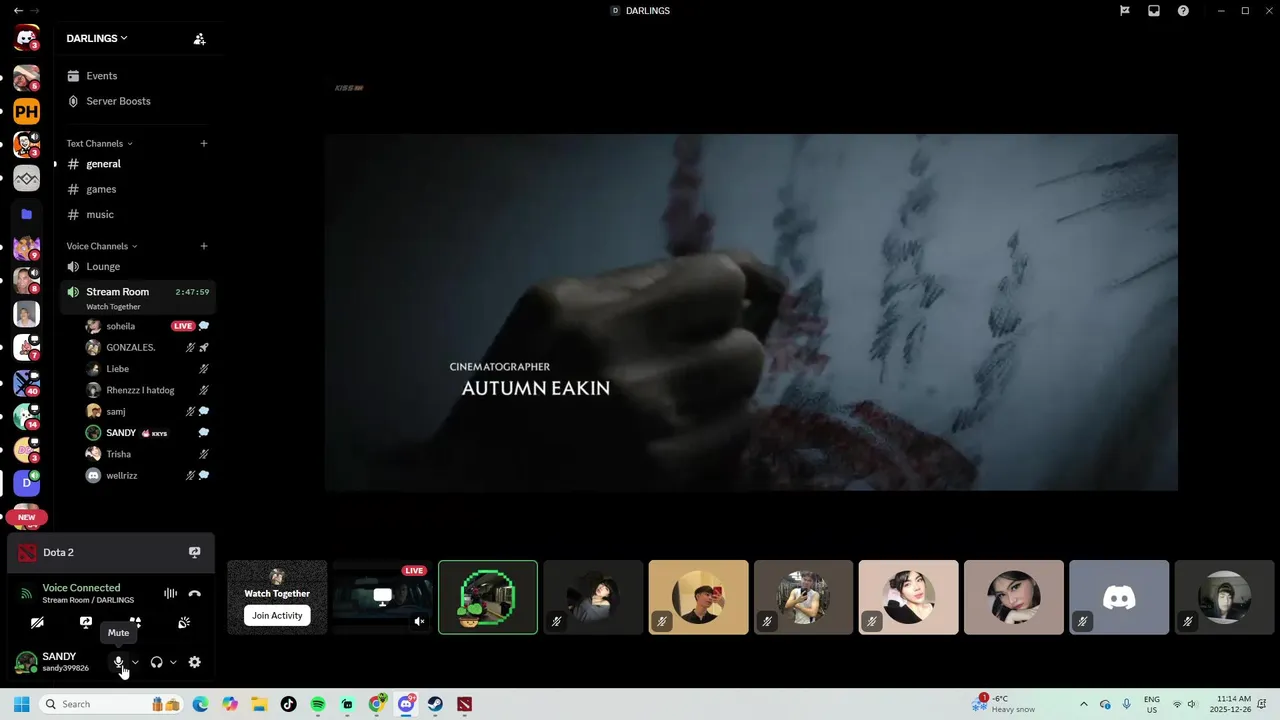Select samj in voice member list
This screenshot has width=1280, height=720.
148,411
